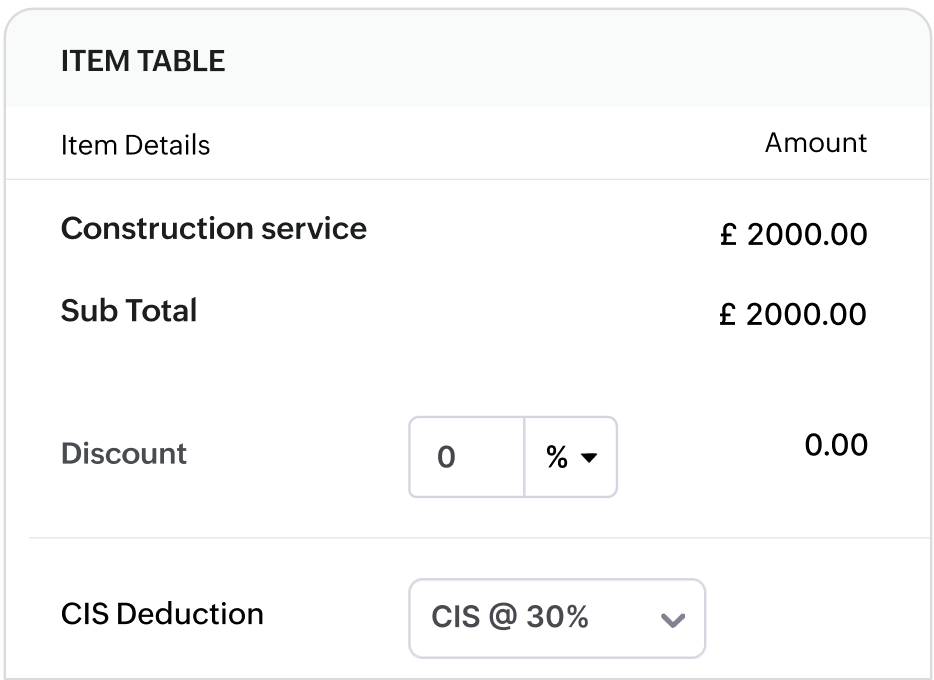
Task: Click the percent symbol in discount type selector
Action: (x=557, y=457)
